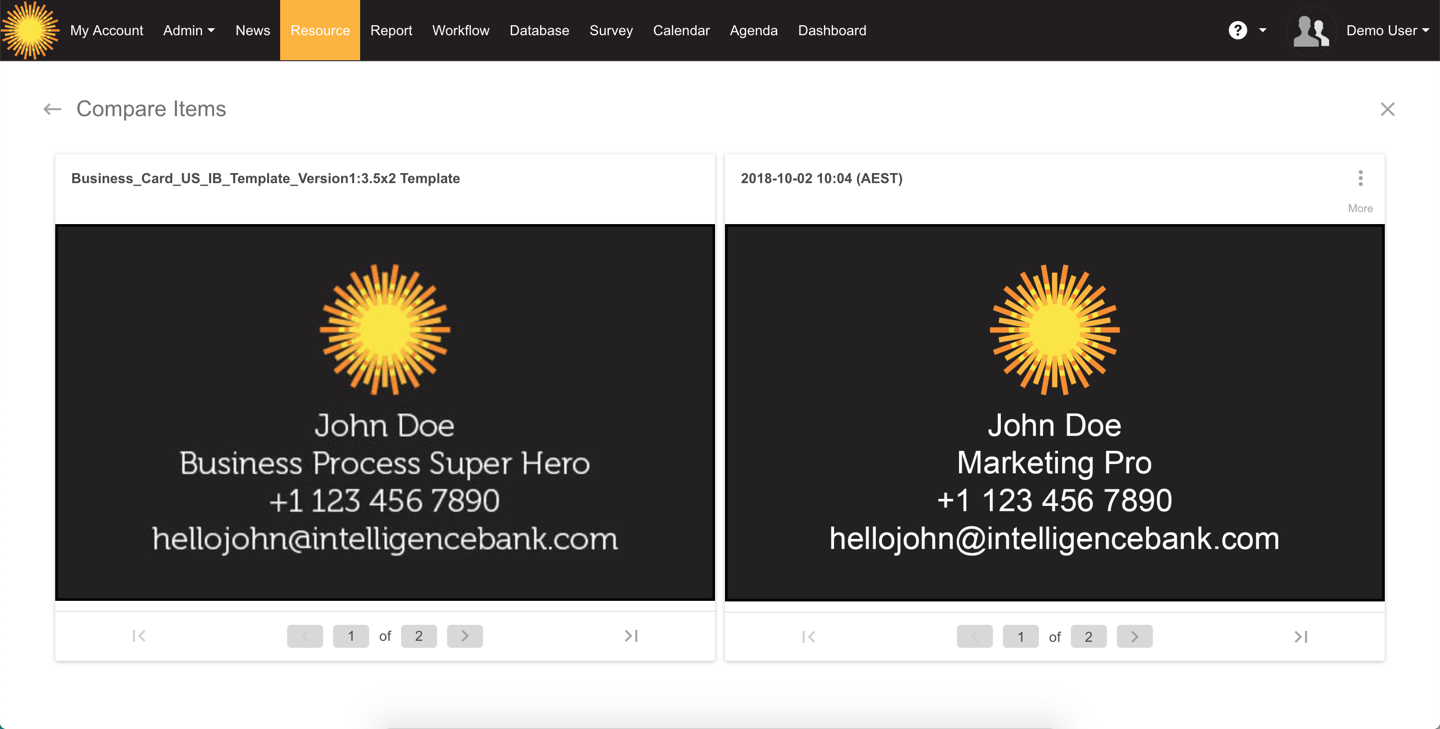Switch to the Resource tab

pos(319,30)
